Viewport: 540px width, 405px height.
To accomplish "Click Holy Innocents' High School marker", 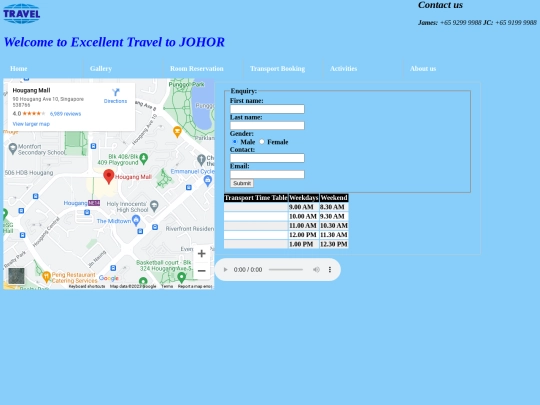I will pos(154,206).
